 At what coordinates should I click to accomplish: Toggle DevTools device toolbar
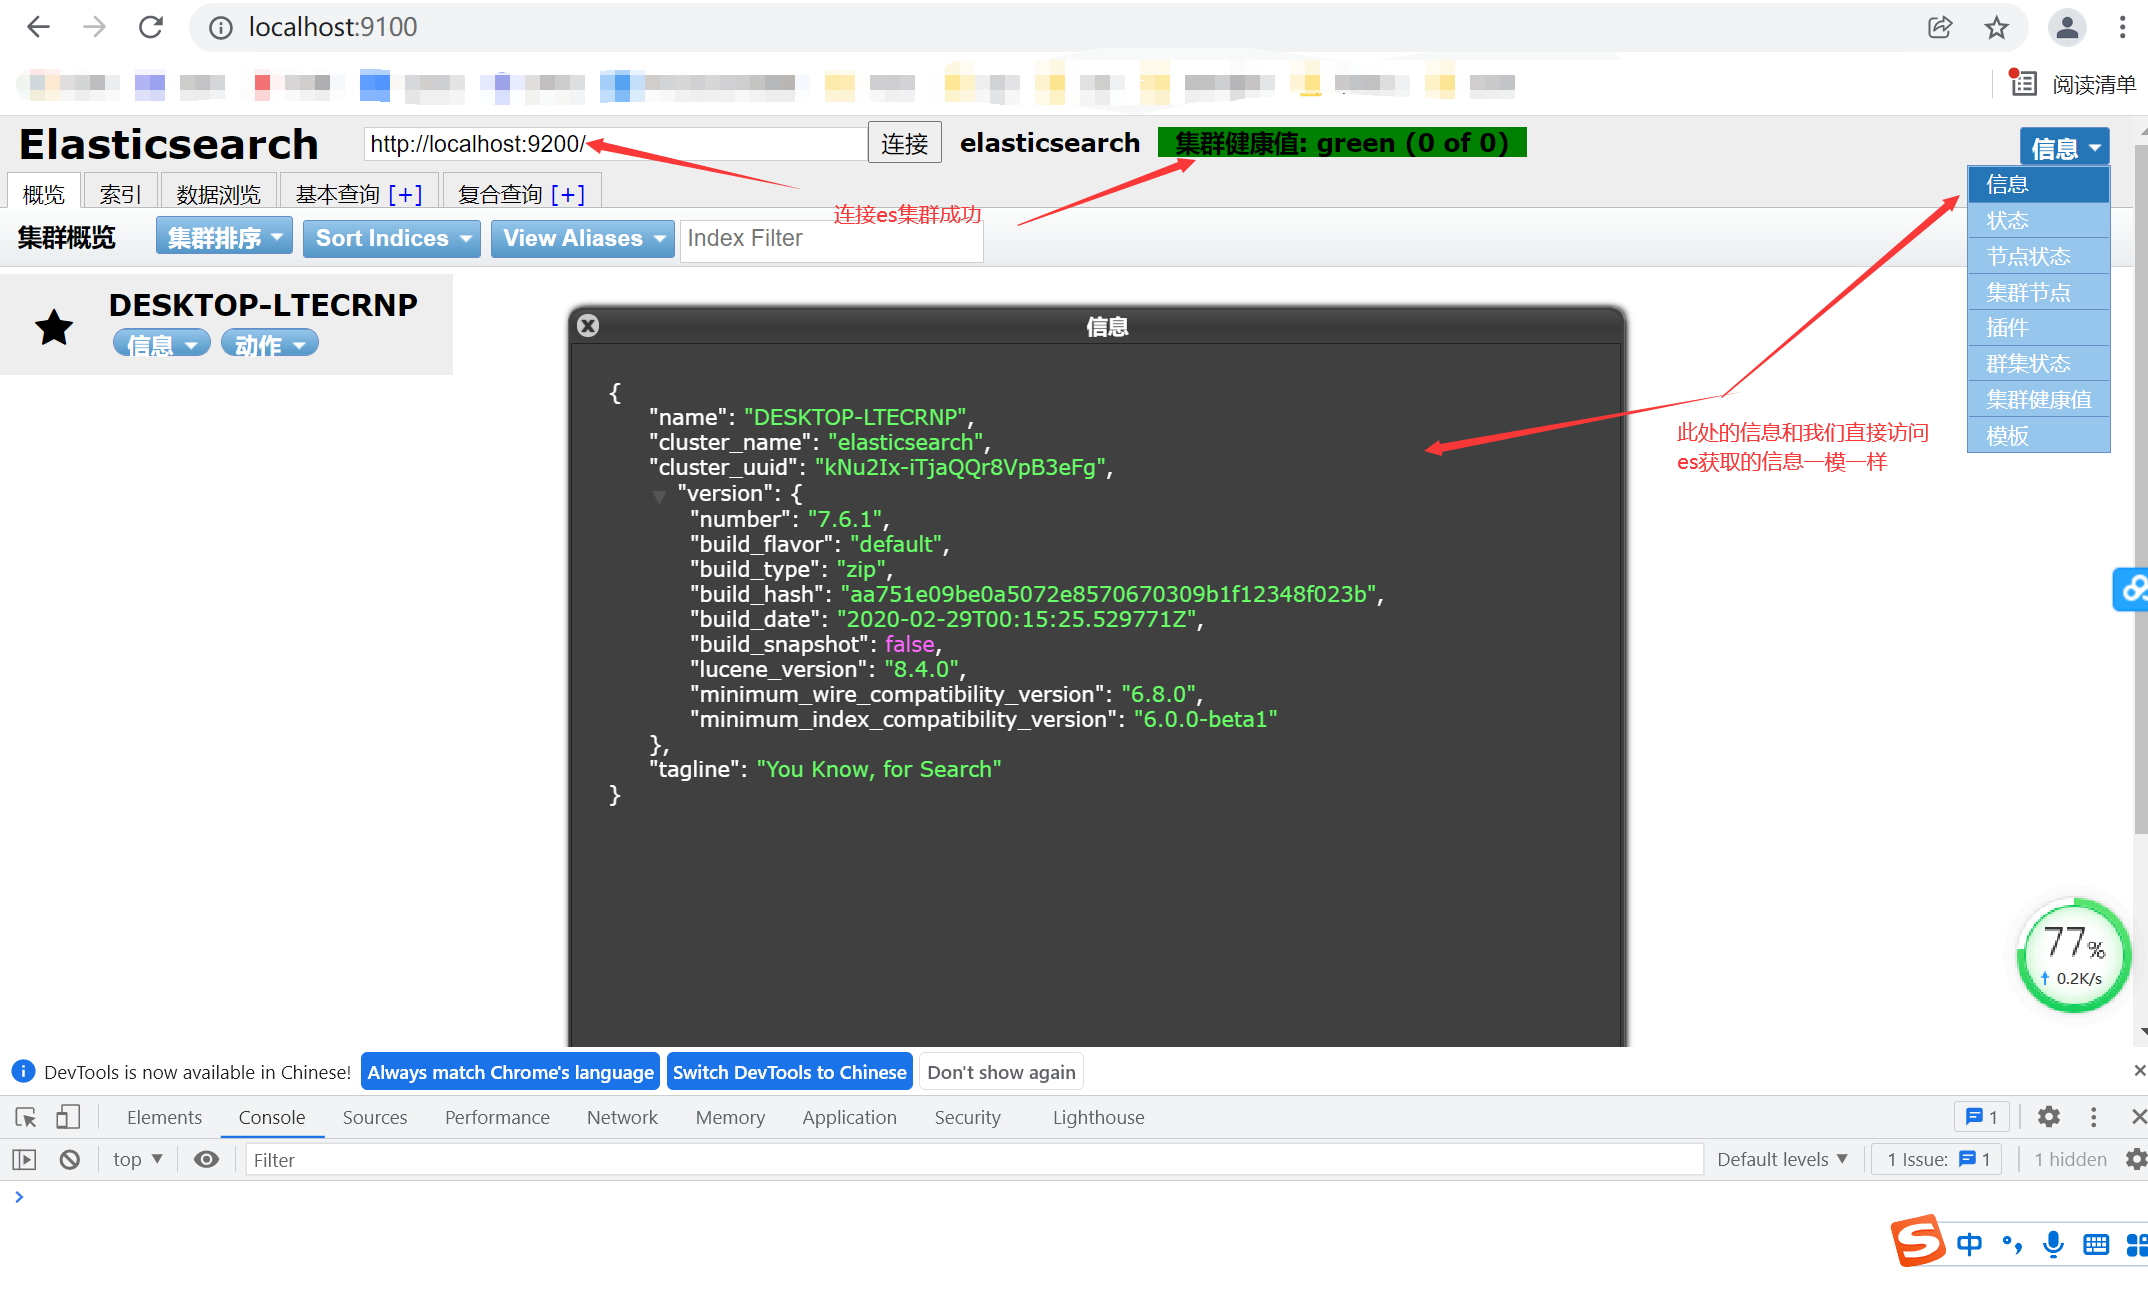point(68,1117)
